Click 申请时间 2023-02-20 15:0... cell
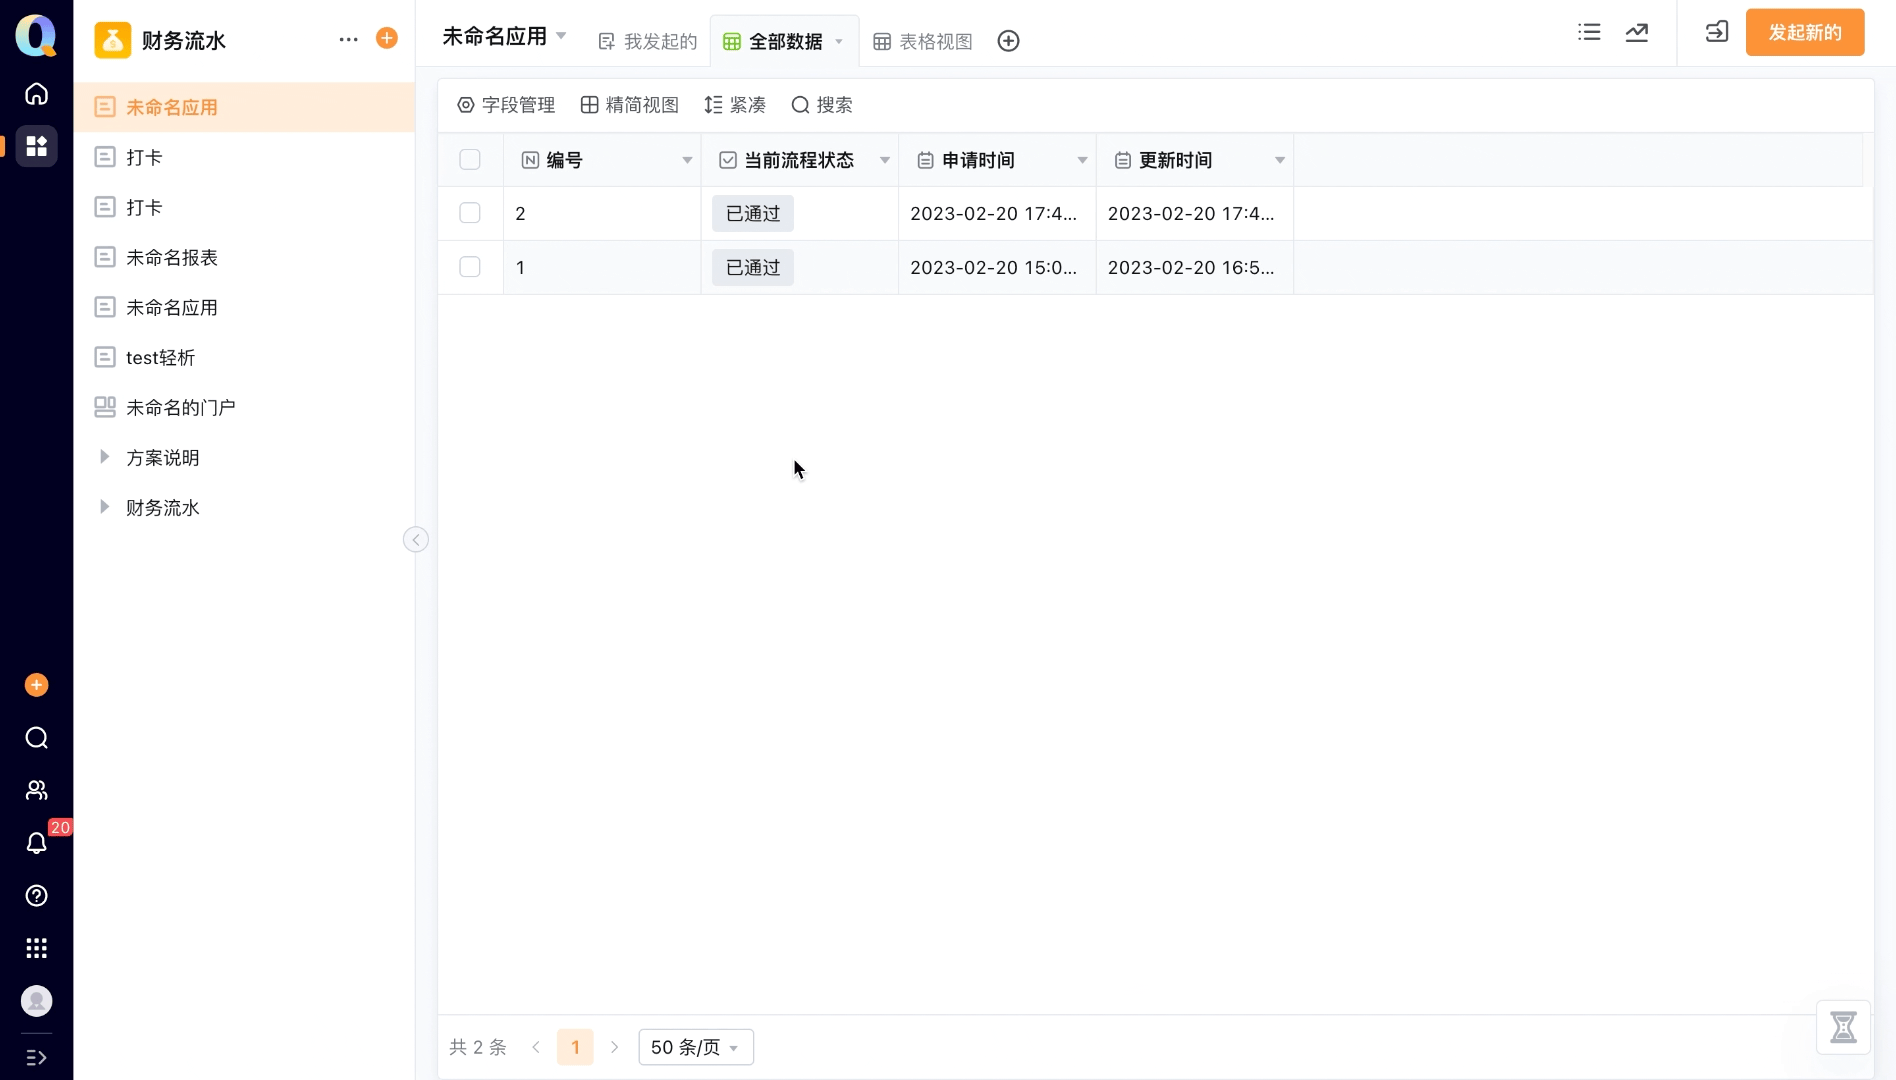Image resolution: width=1896 pixels, height=1080 pixels. (997, 267)
